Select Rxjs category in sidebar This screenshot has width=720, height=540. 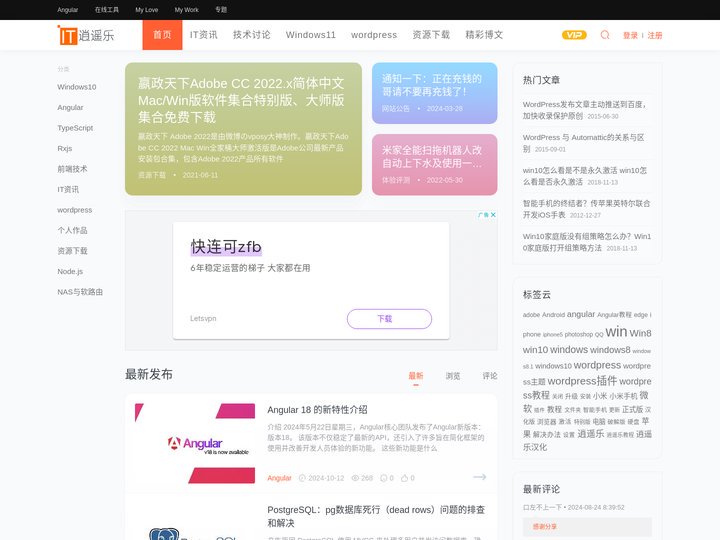point(65,148)
